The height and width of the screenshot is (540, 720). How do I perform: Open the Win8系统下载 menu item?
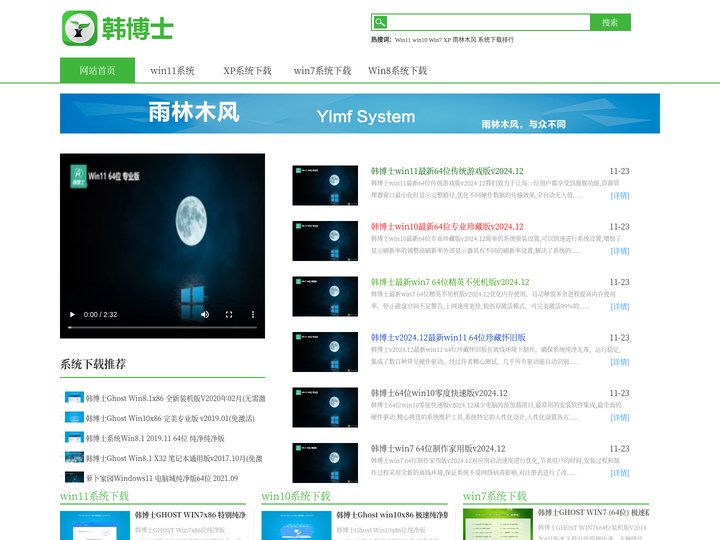398,71
